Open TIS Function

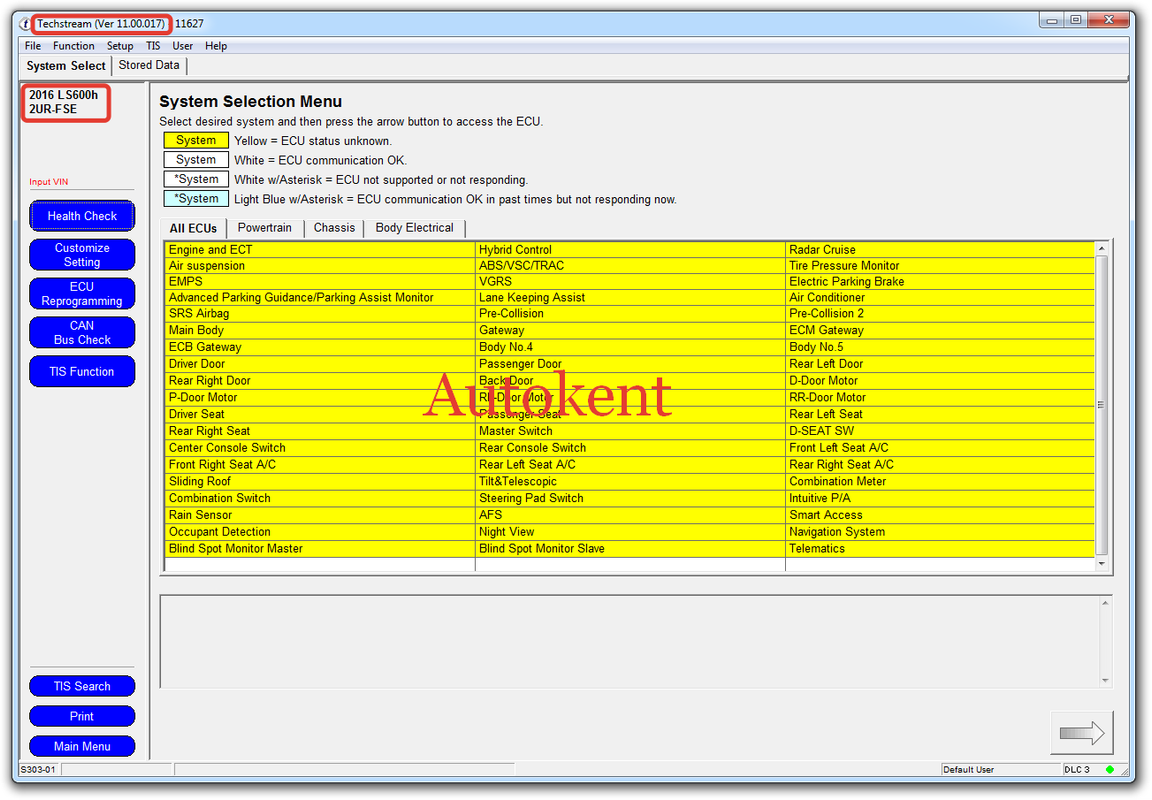82,372
